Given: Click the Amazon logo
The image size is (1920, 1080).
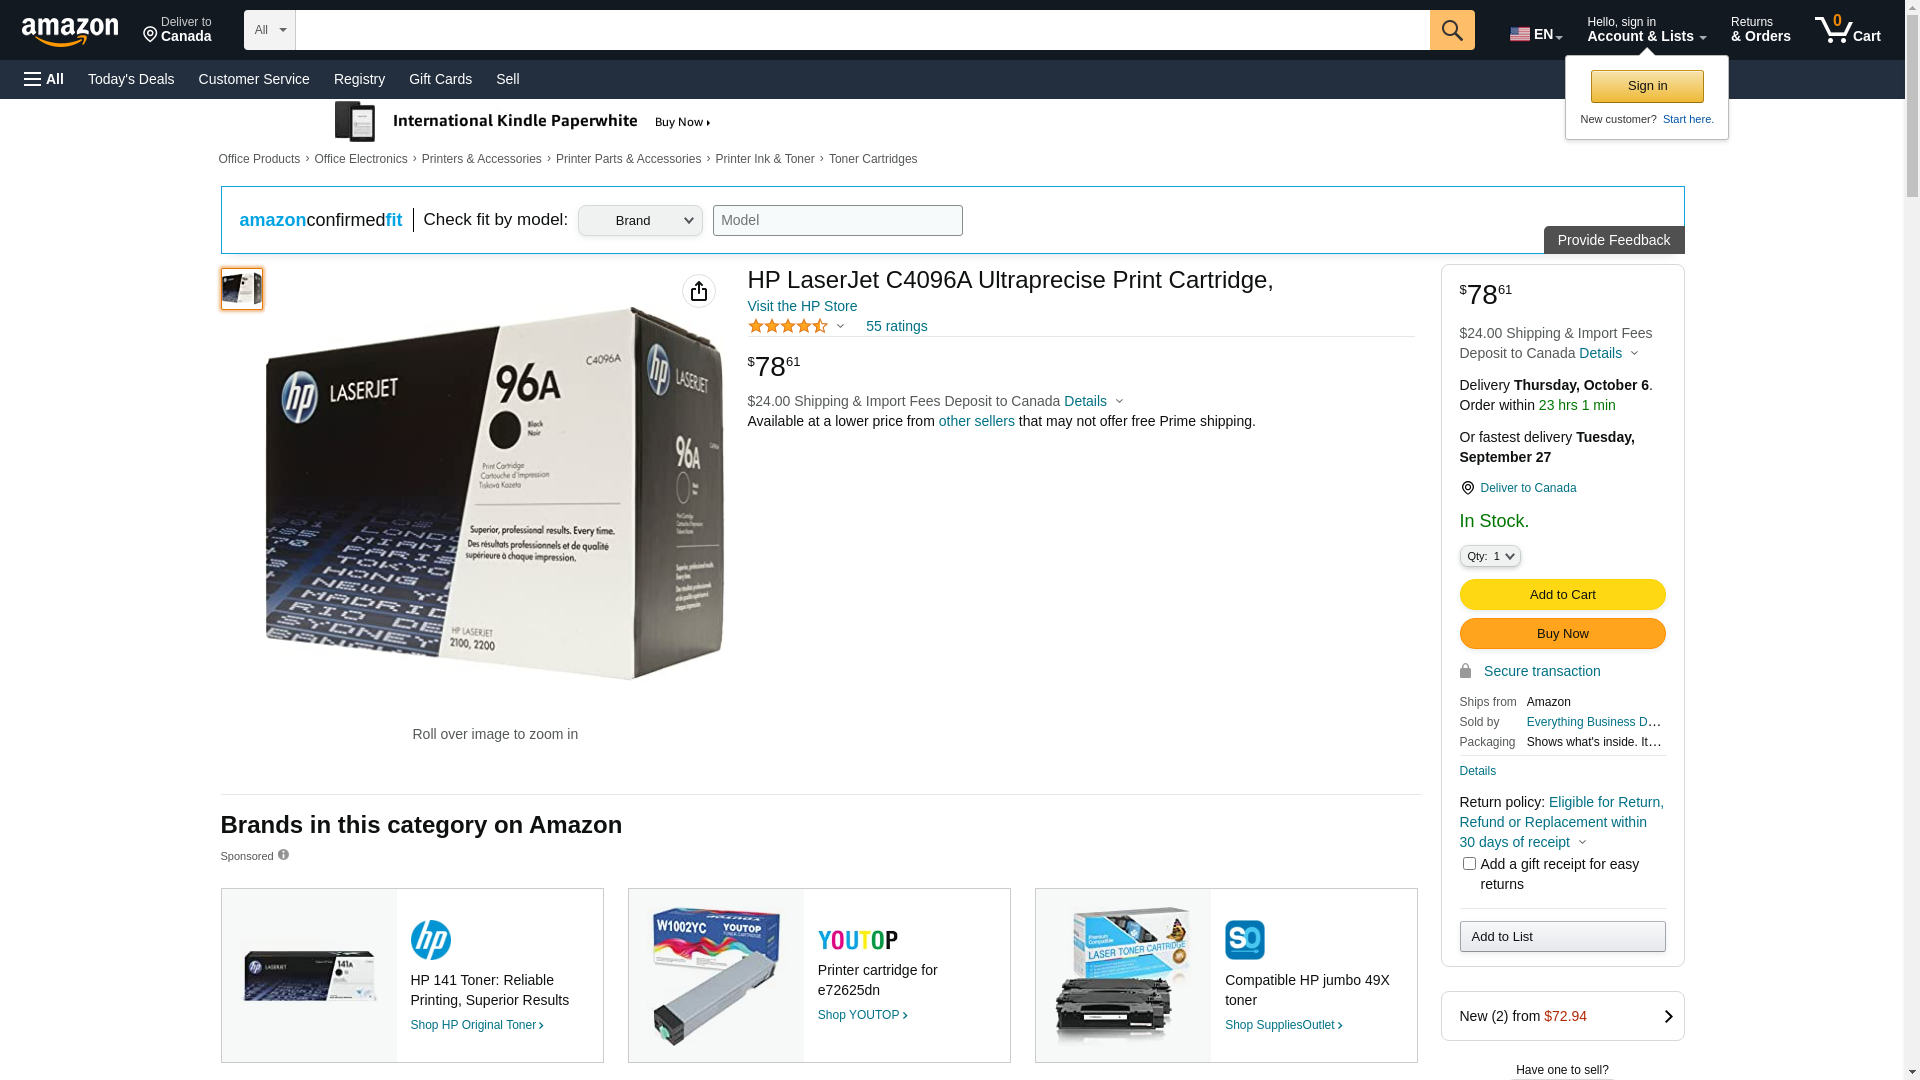Looking at the screenshot, I should (x=70, y=31).
